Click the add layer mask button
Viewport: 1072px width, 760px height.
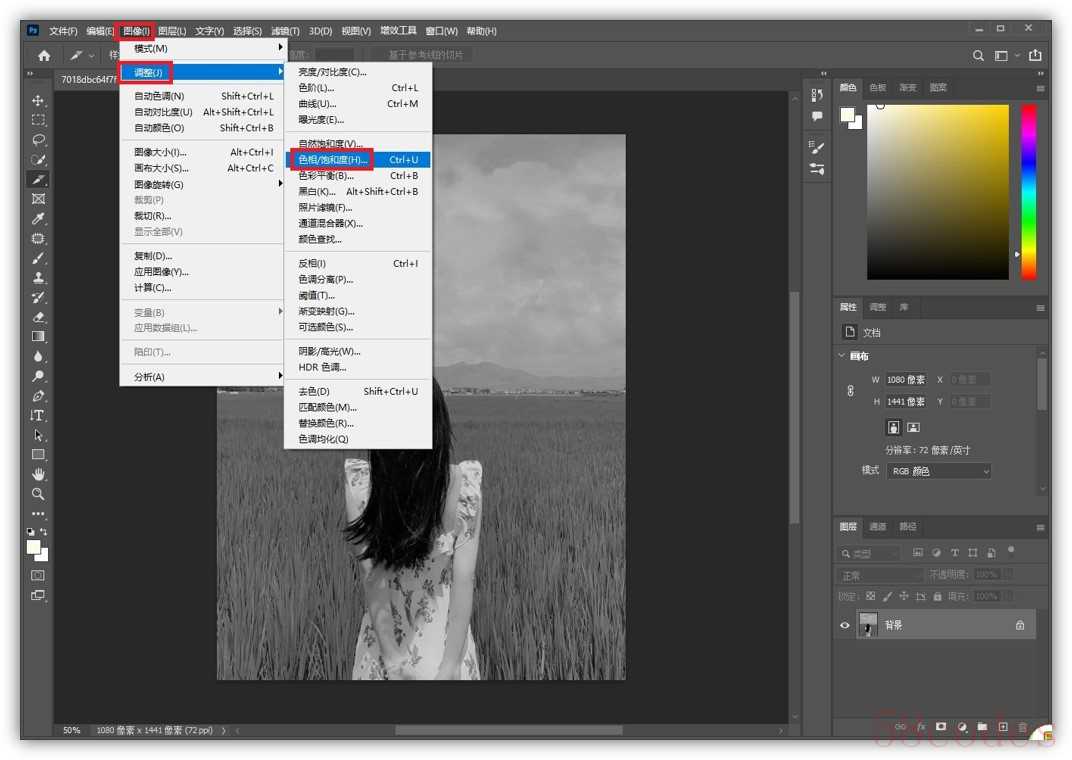click(x=941, y=727)
